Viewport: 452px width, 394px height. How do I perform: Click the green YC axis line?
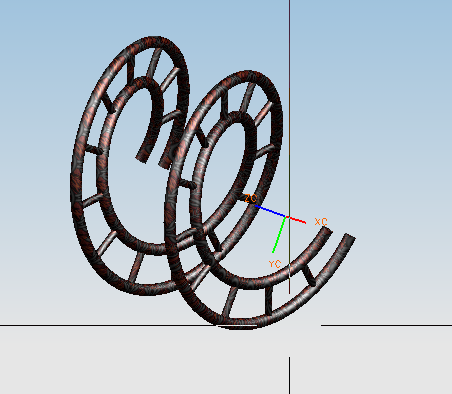tap(279, 235)
